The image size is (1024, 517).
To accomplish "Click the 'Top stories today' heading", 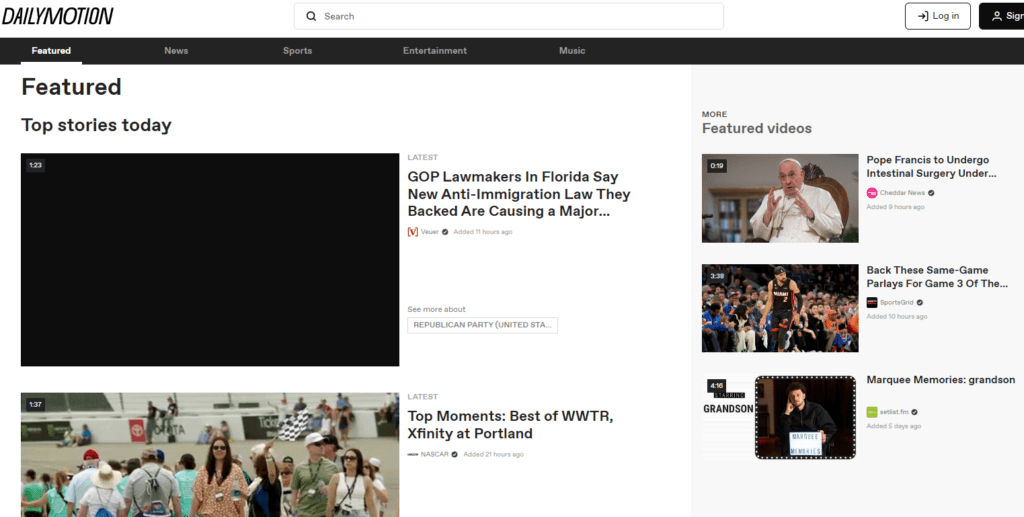I will [96, 125].
